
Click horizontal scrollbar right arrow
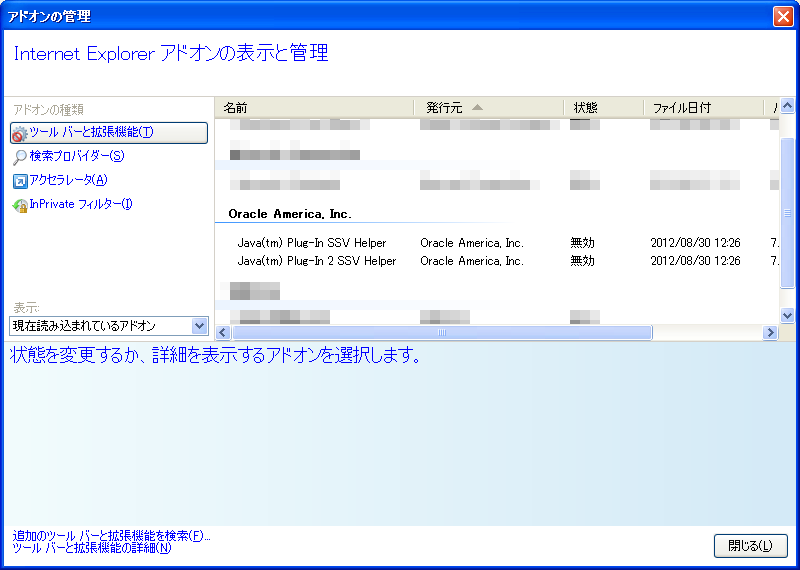[x=770, y=333]
